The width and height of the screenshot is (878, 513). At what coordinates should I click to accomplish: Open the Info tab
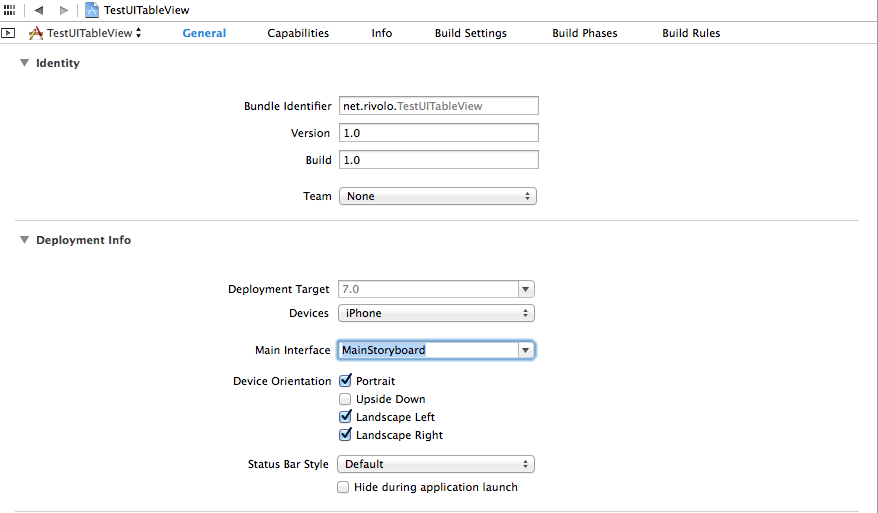(x=382, y=33)
